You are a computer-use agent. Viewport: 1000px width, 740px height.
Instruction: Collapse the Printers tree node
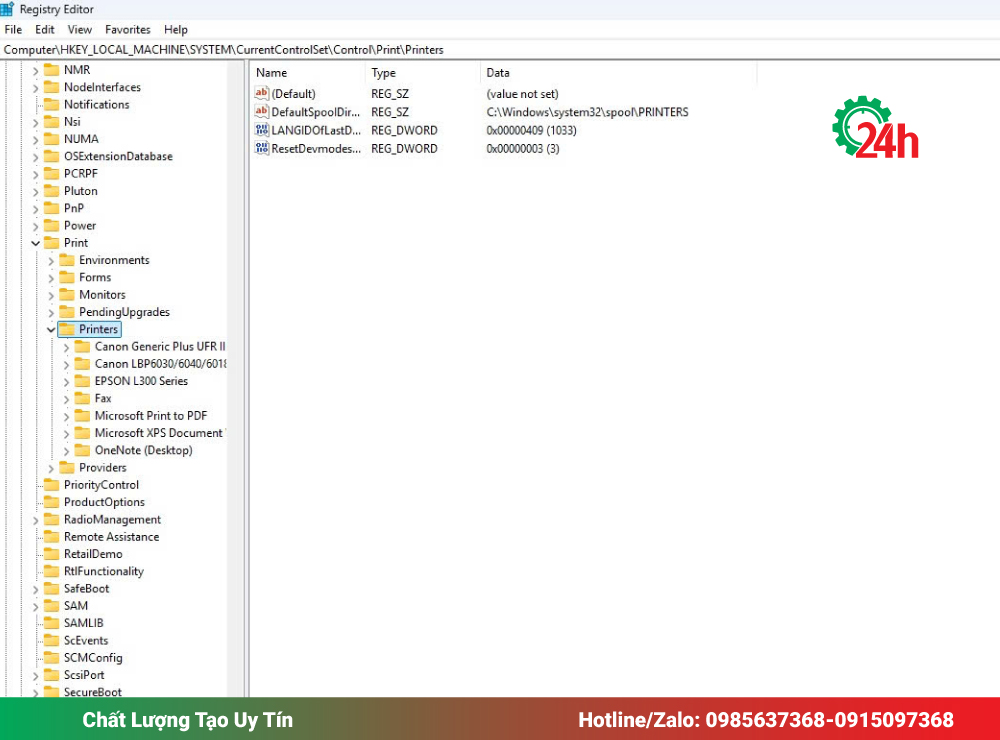[51, 330]
